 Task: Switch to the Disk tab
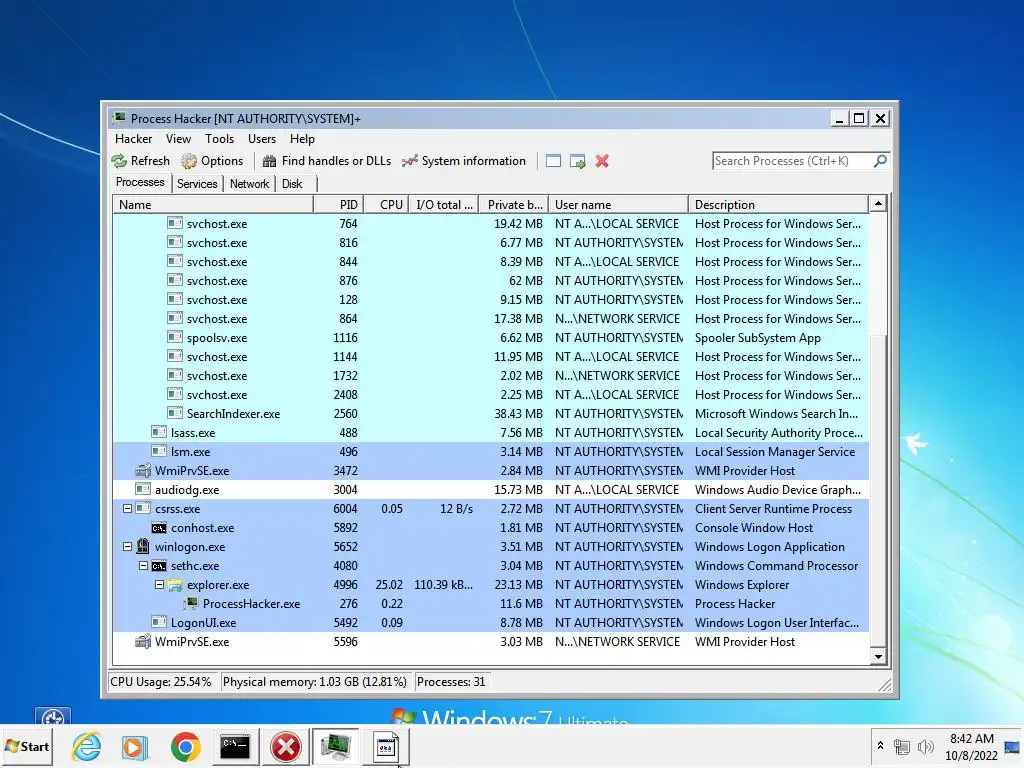click(292, 184)
